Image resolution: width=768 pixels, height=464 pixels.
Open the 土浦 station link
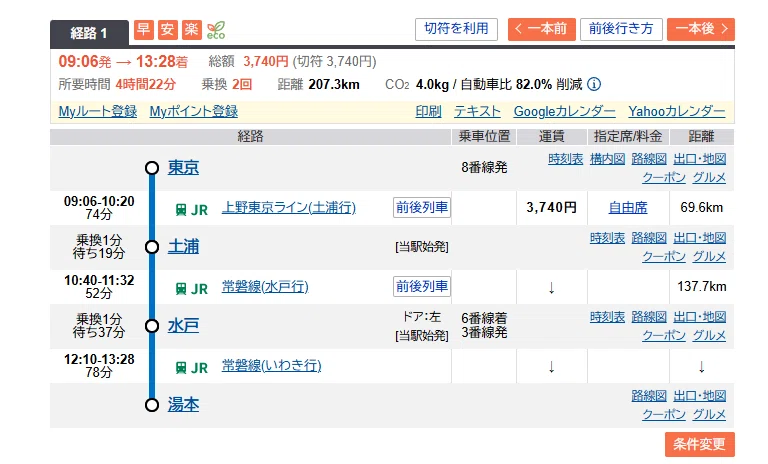184,246
